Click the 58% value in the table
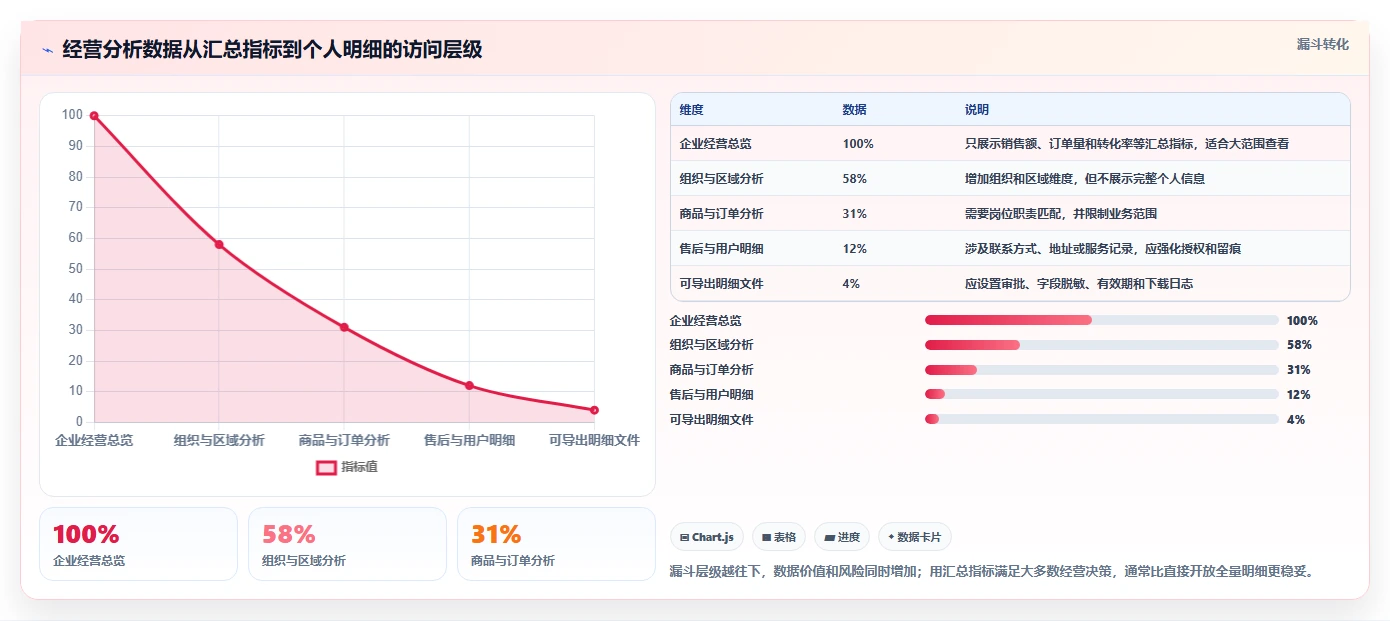The image size is (1390, 621). click(x=855, y=179)
